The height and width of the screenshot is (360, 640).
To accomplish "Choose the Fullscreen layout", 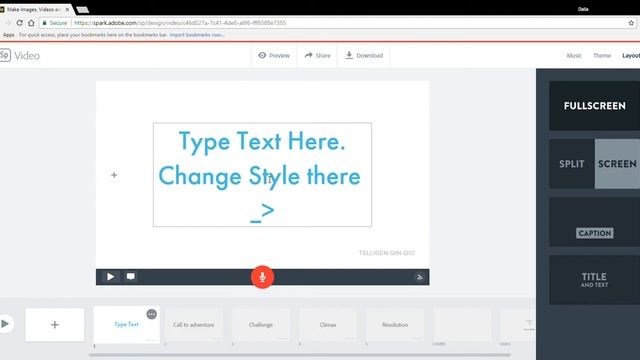I will (594, 106).
